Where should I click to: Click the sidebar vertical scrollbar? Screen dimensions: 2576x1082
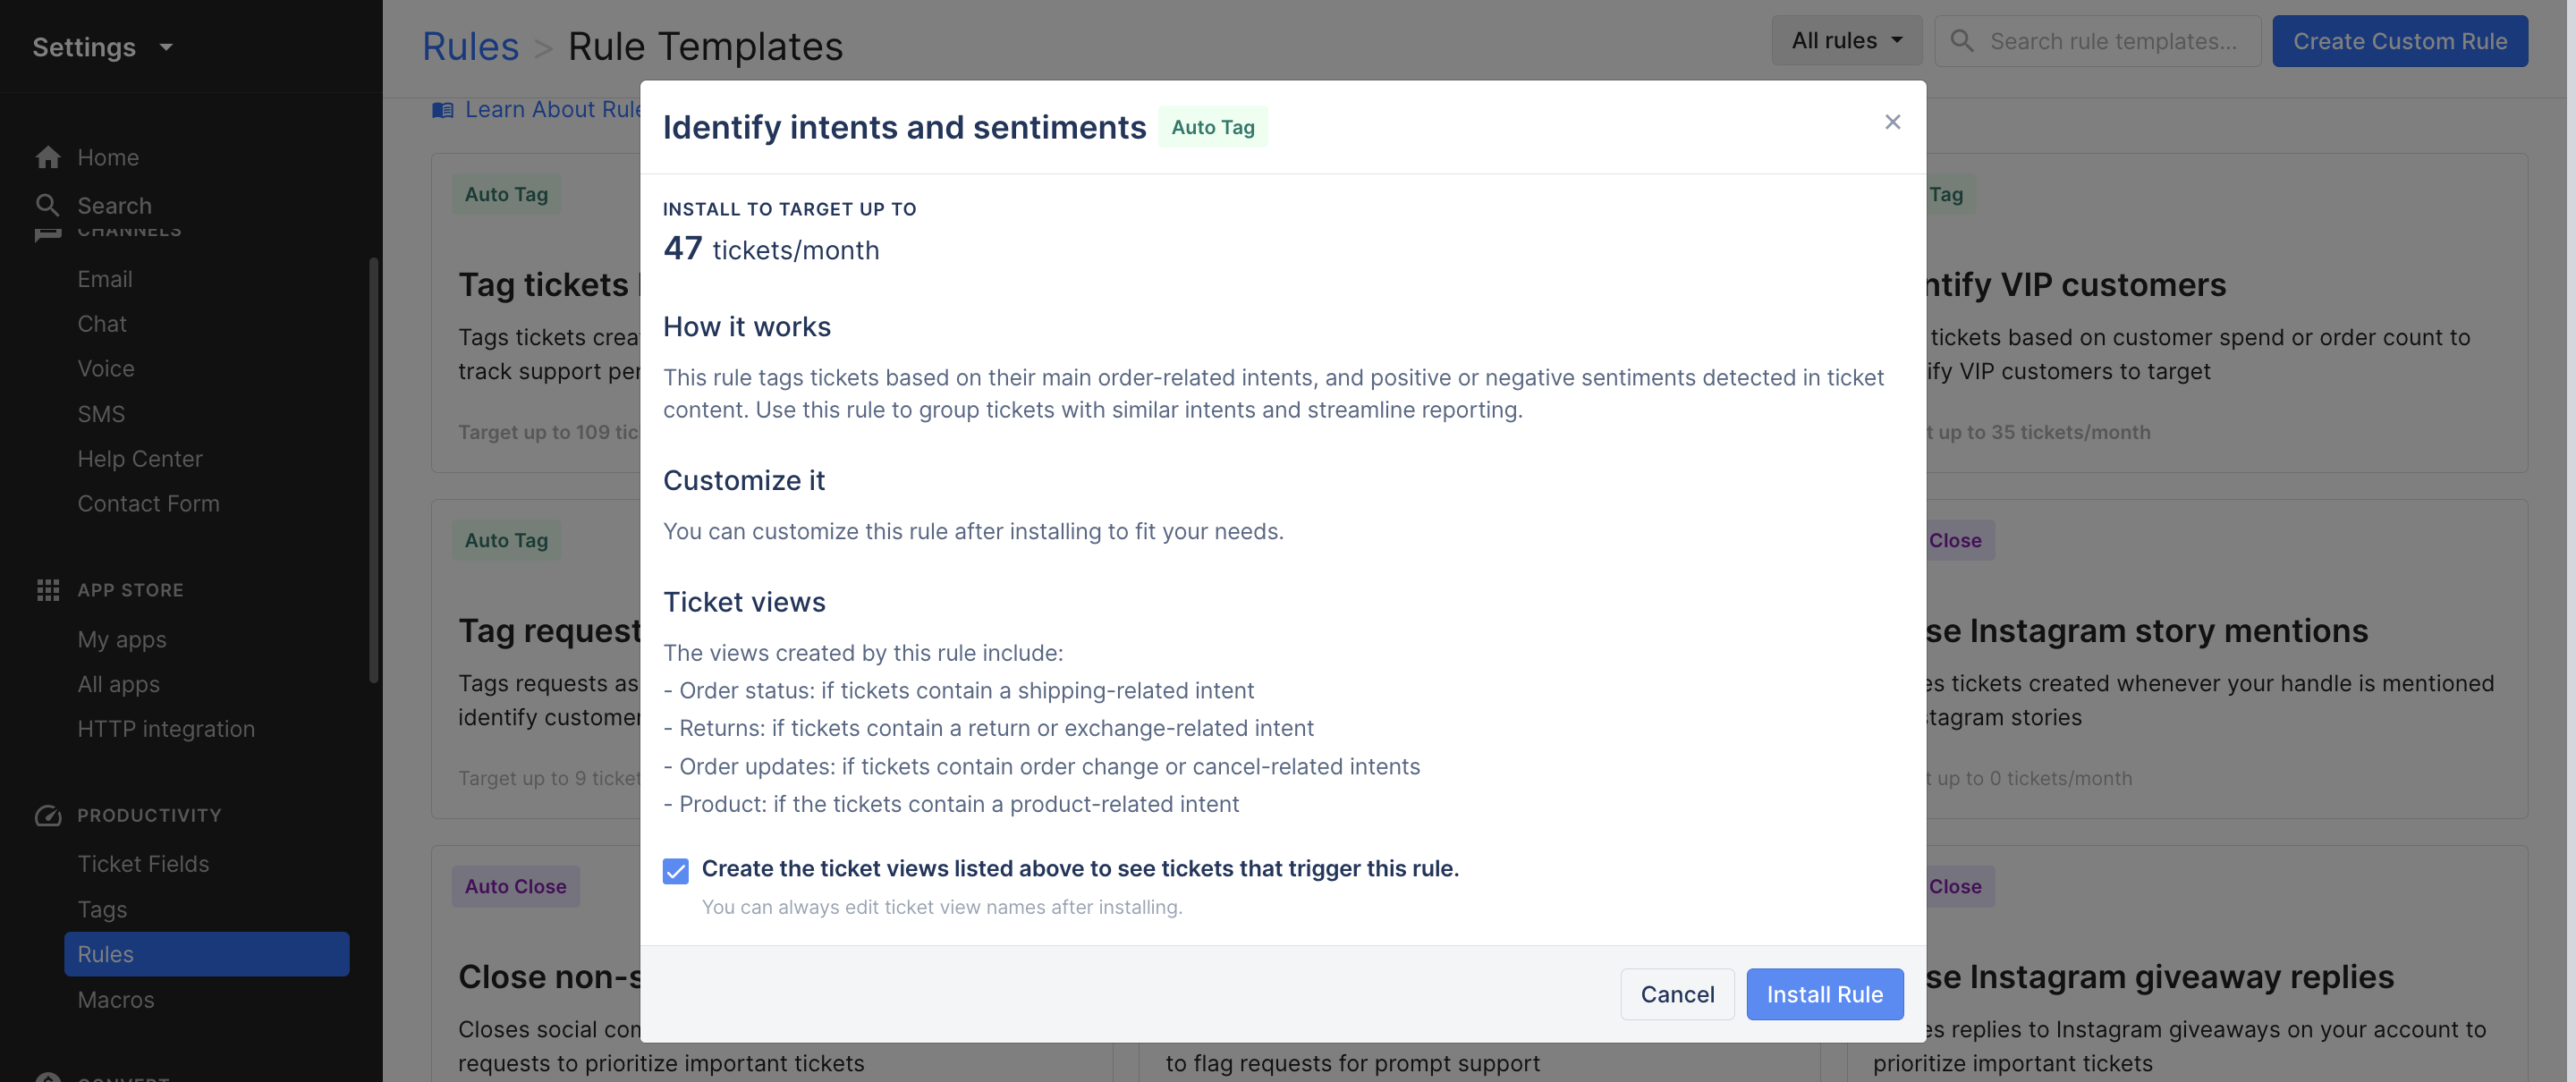(374, 470)
